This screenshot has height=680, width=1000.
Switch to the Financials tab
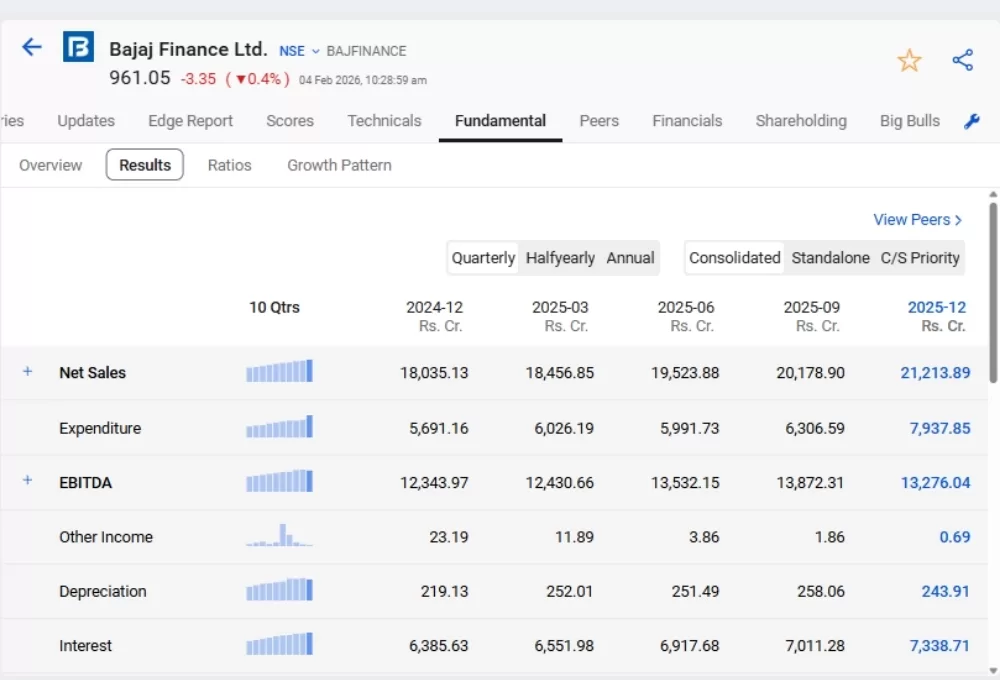pos(687,121)
